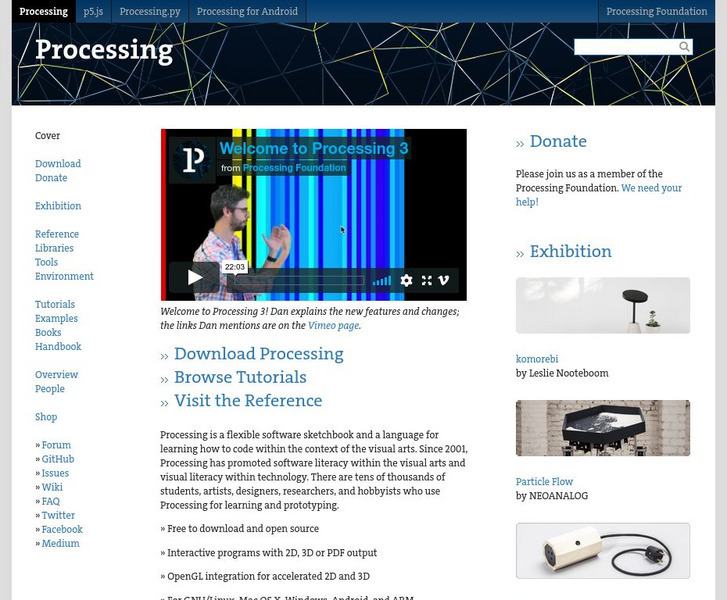Click the Vimeo logo in player

(x=444, y=280)
